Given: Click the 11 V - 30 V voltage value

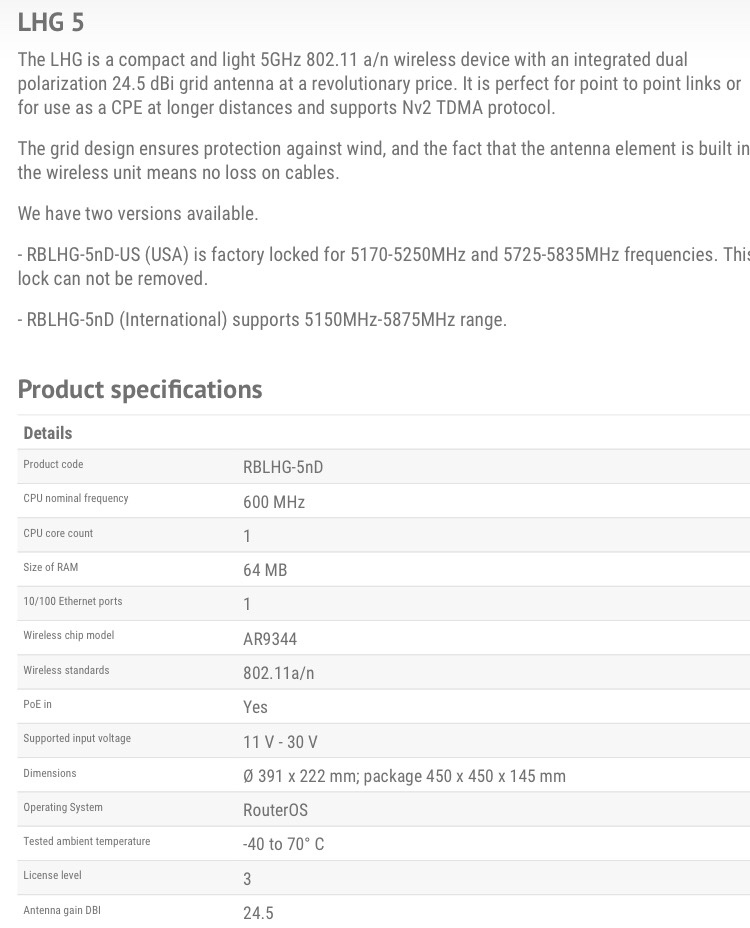Looking at the screenshot, I should point(280,742).
